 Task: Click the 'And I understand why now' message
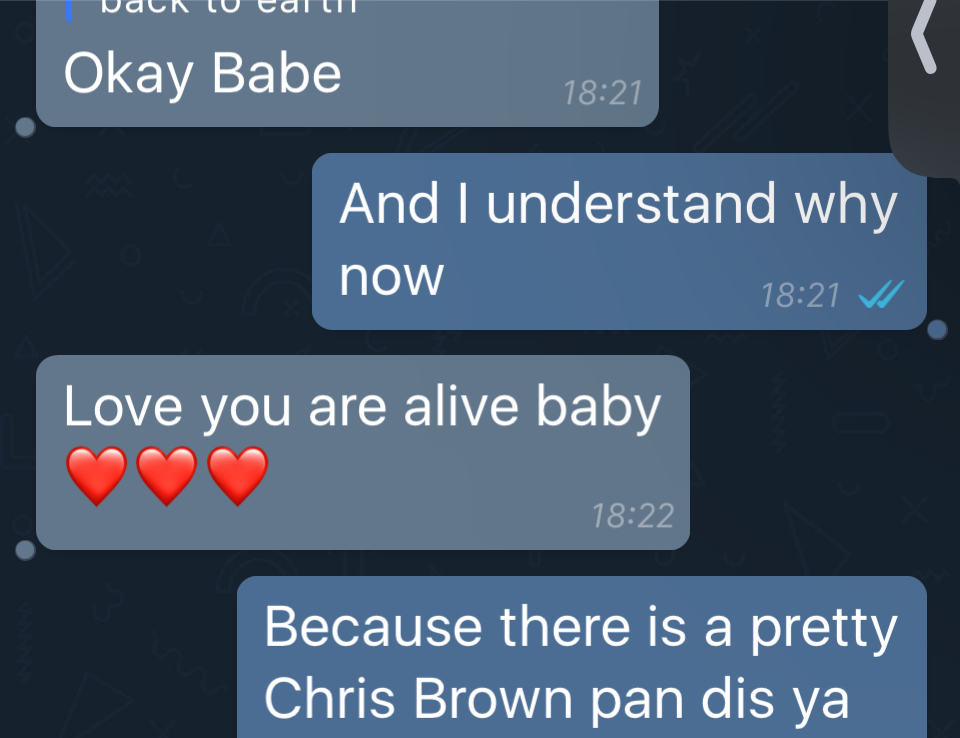[619, 241]
